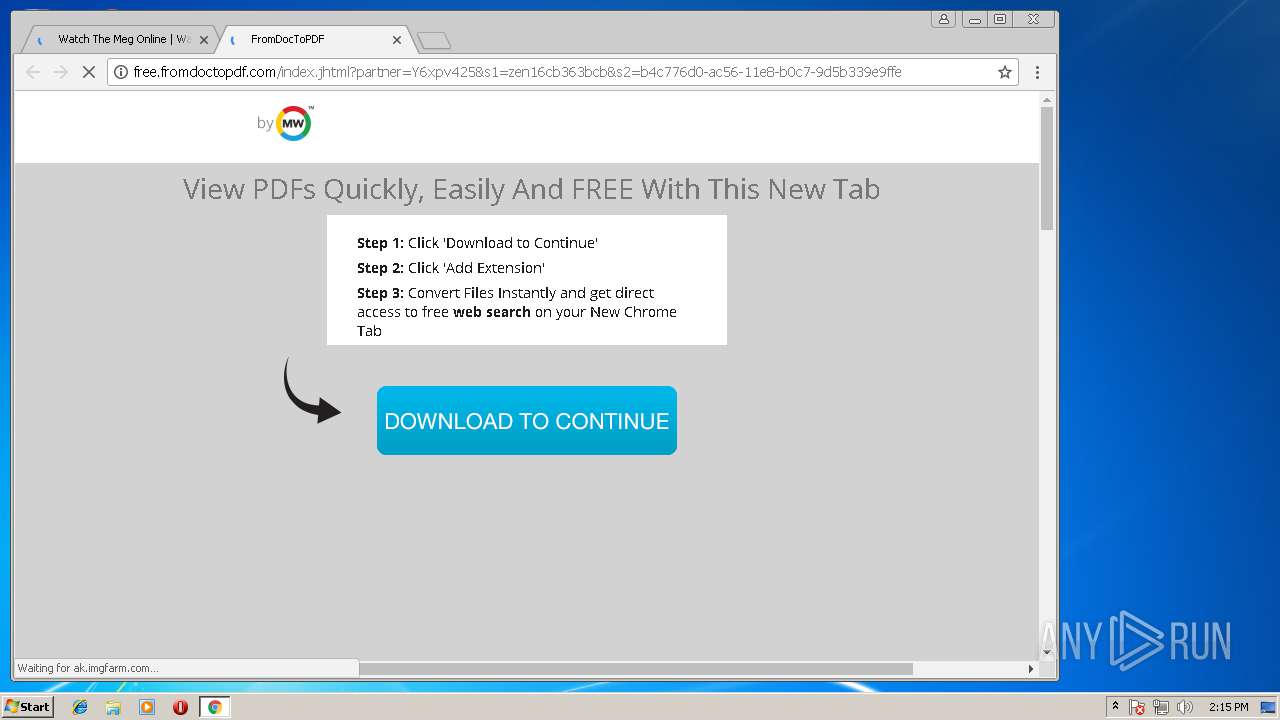
Task: Launch Internet Explorer from taskbar
Action: (x=80, y=707)
